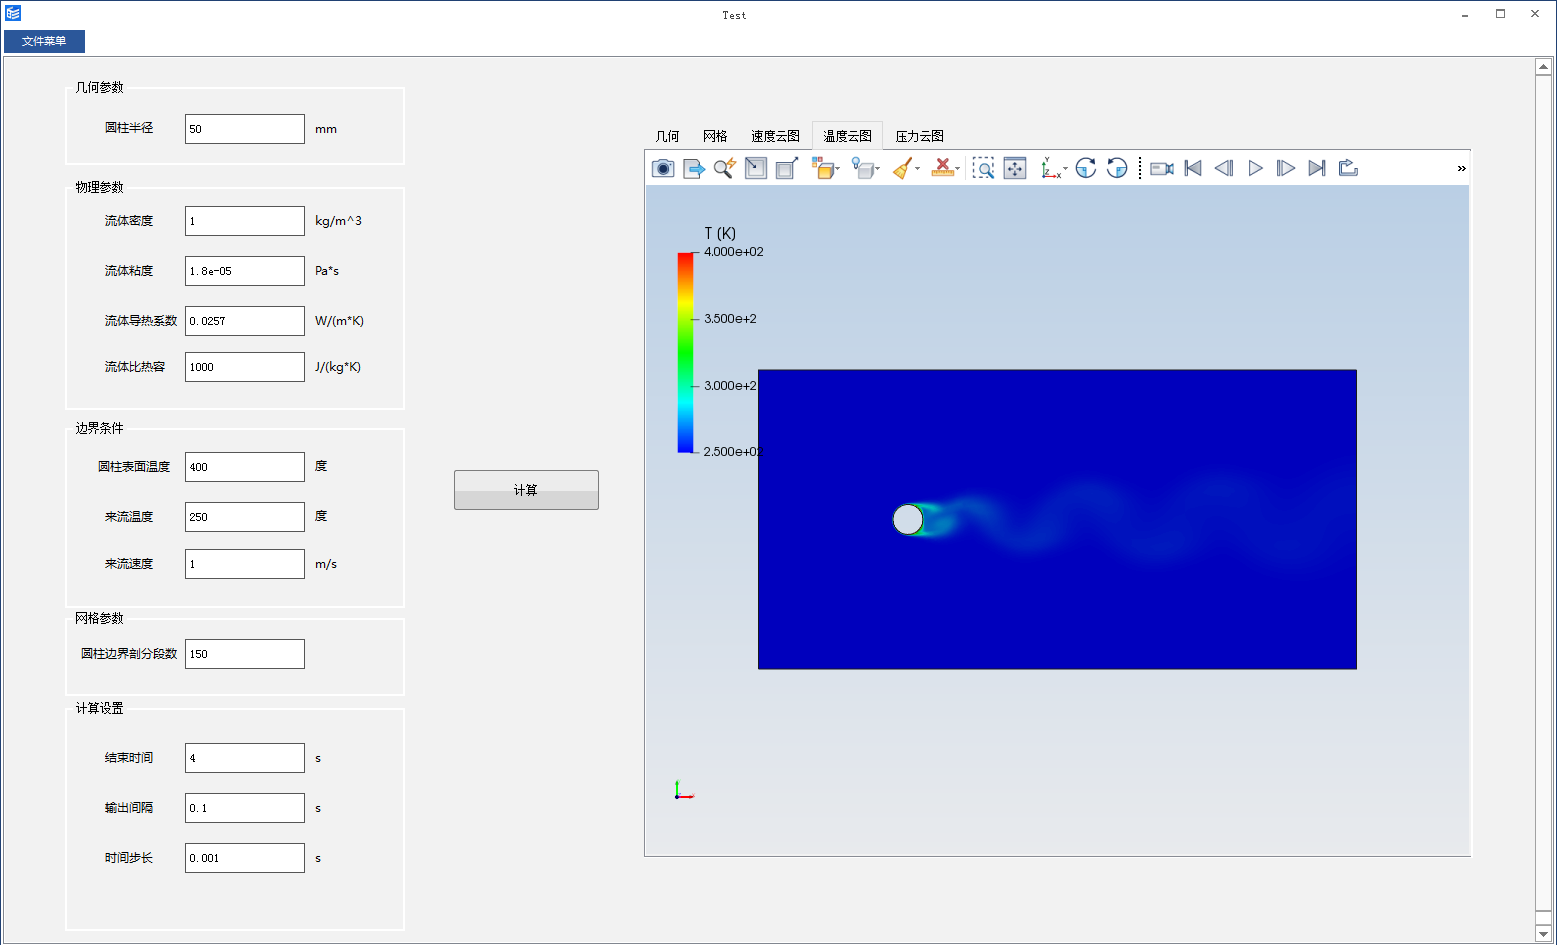Click the 圆柱表面温度 input field
The height and width of the screenshot is (945, 1557).
point(245,467)
